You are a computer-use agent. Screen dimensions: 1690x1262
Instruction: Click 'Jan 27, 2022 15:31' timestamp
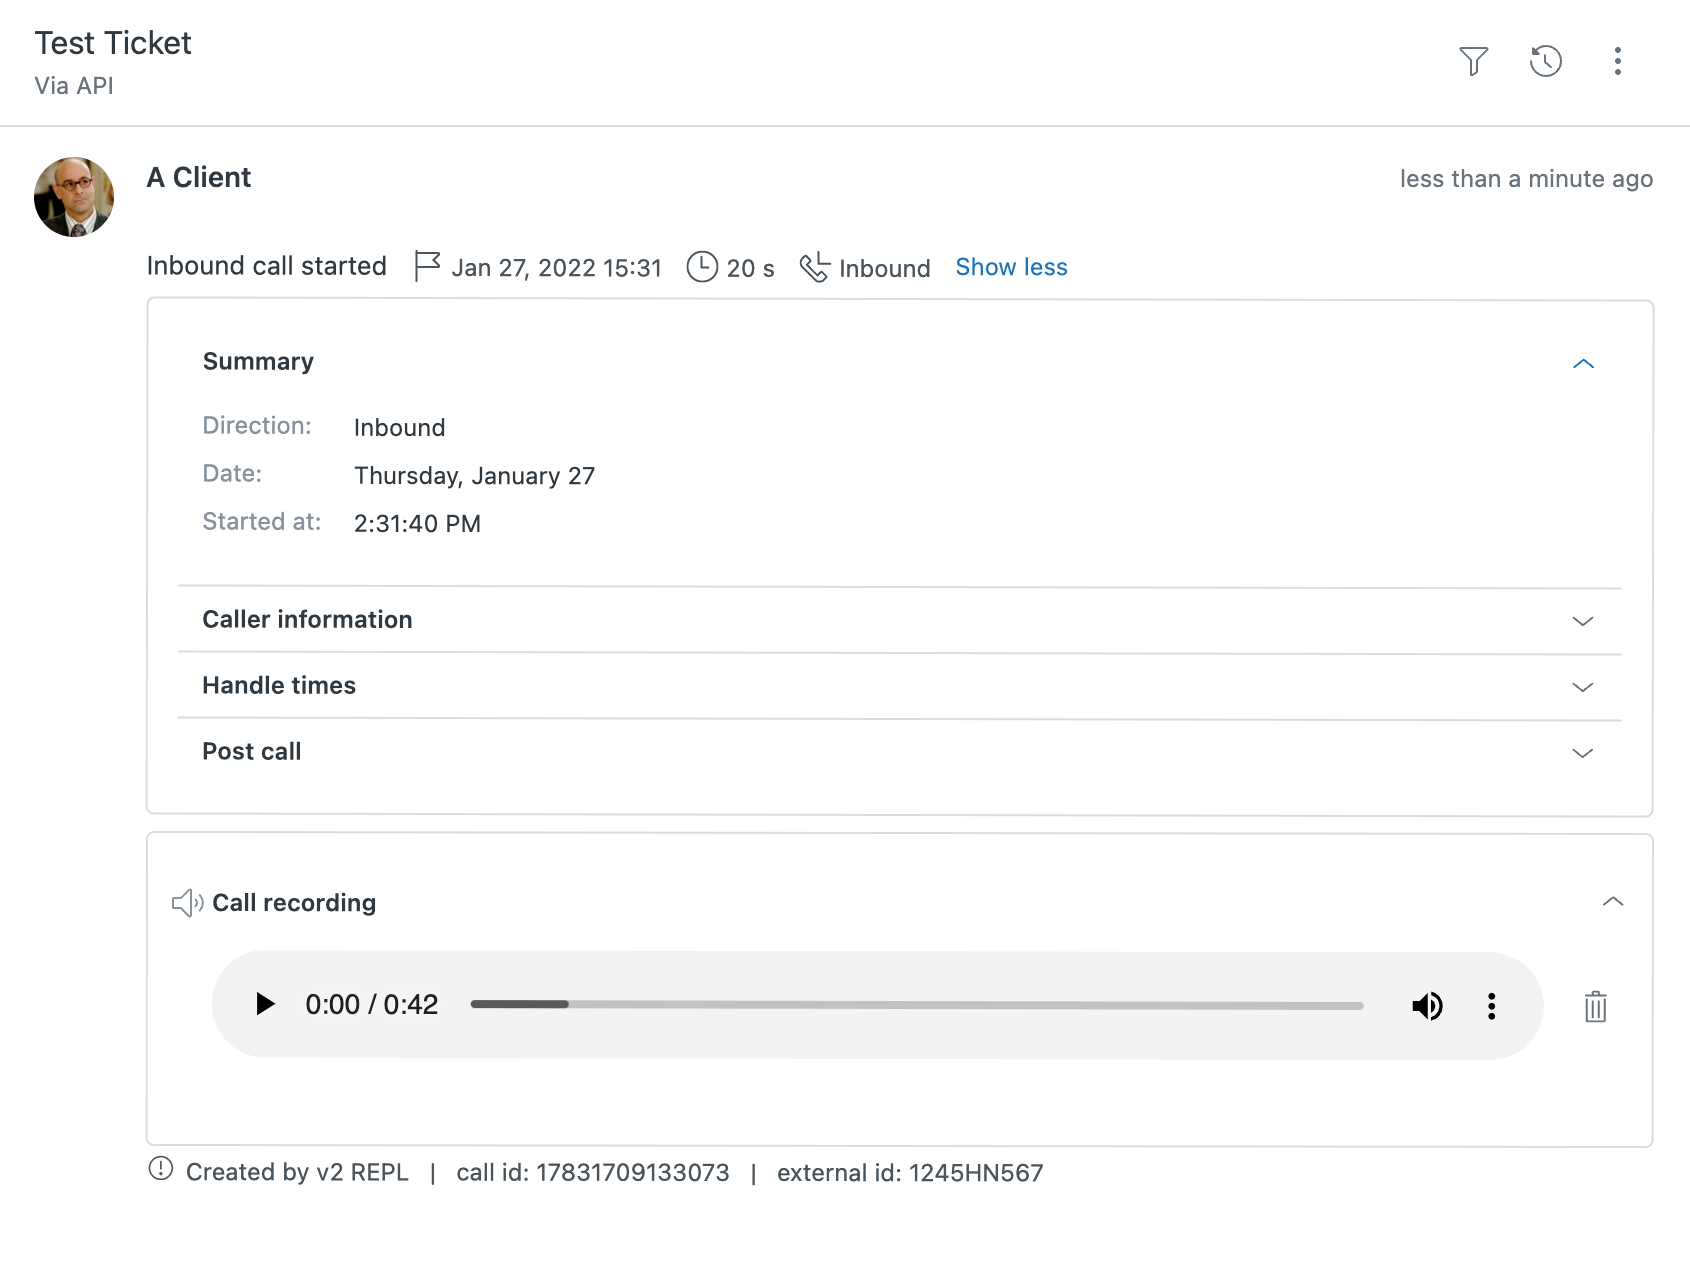(557, 268)
